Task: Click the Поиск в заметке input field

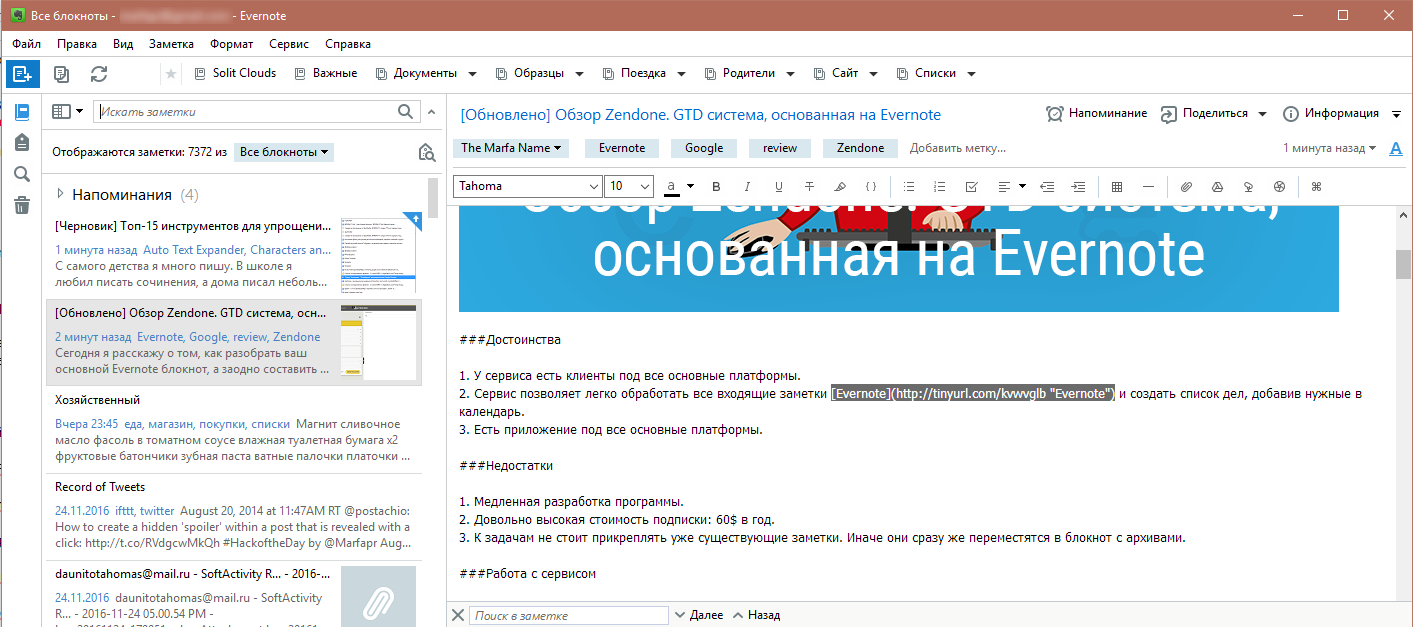Action: pyautogui.click(x=569, y=614)
